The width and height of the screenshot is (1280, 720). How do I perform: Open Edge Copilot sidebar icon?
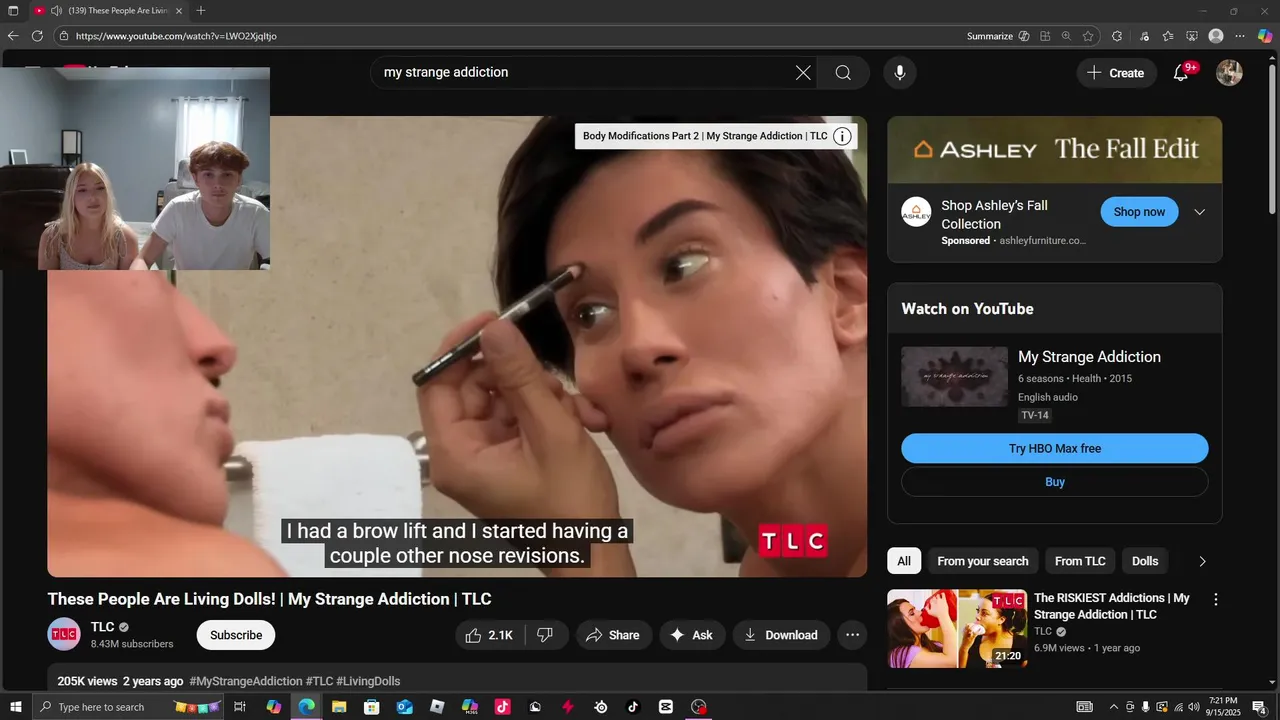tap(1264, 36)
